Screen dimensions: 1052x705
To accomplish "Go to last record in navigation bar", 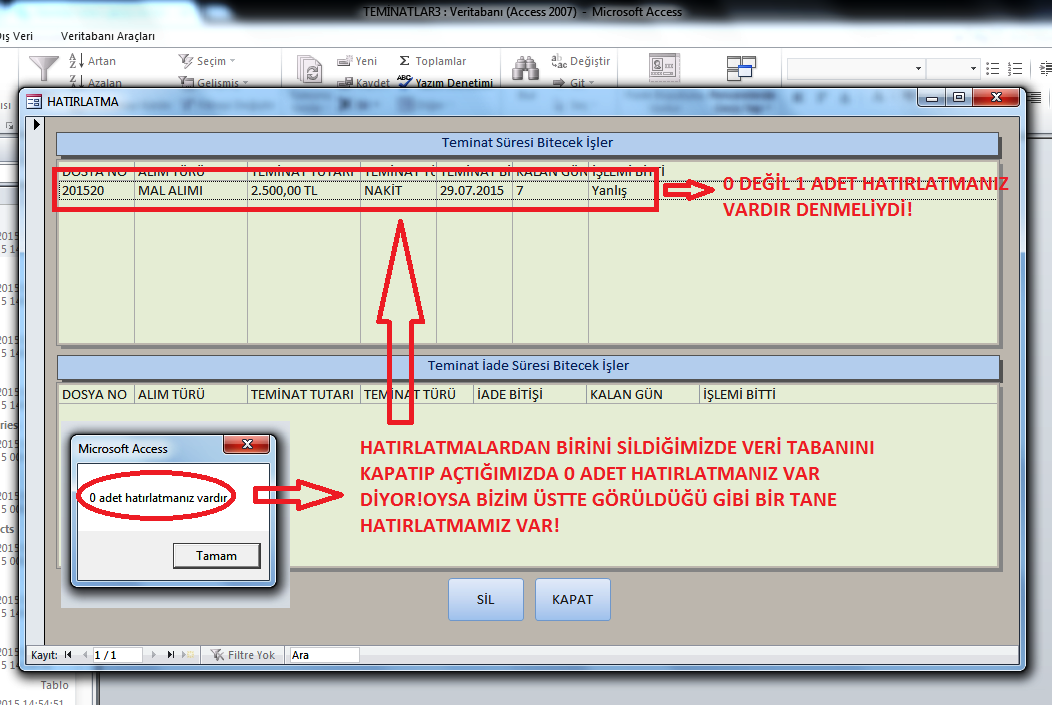I will click(171, 655).
